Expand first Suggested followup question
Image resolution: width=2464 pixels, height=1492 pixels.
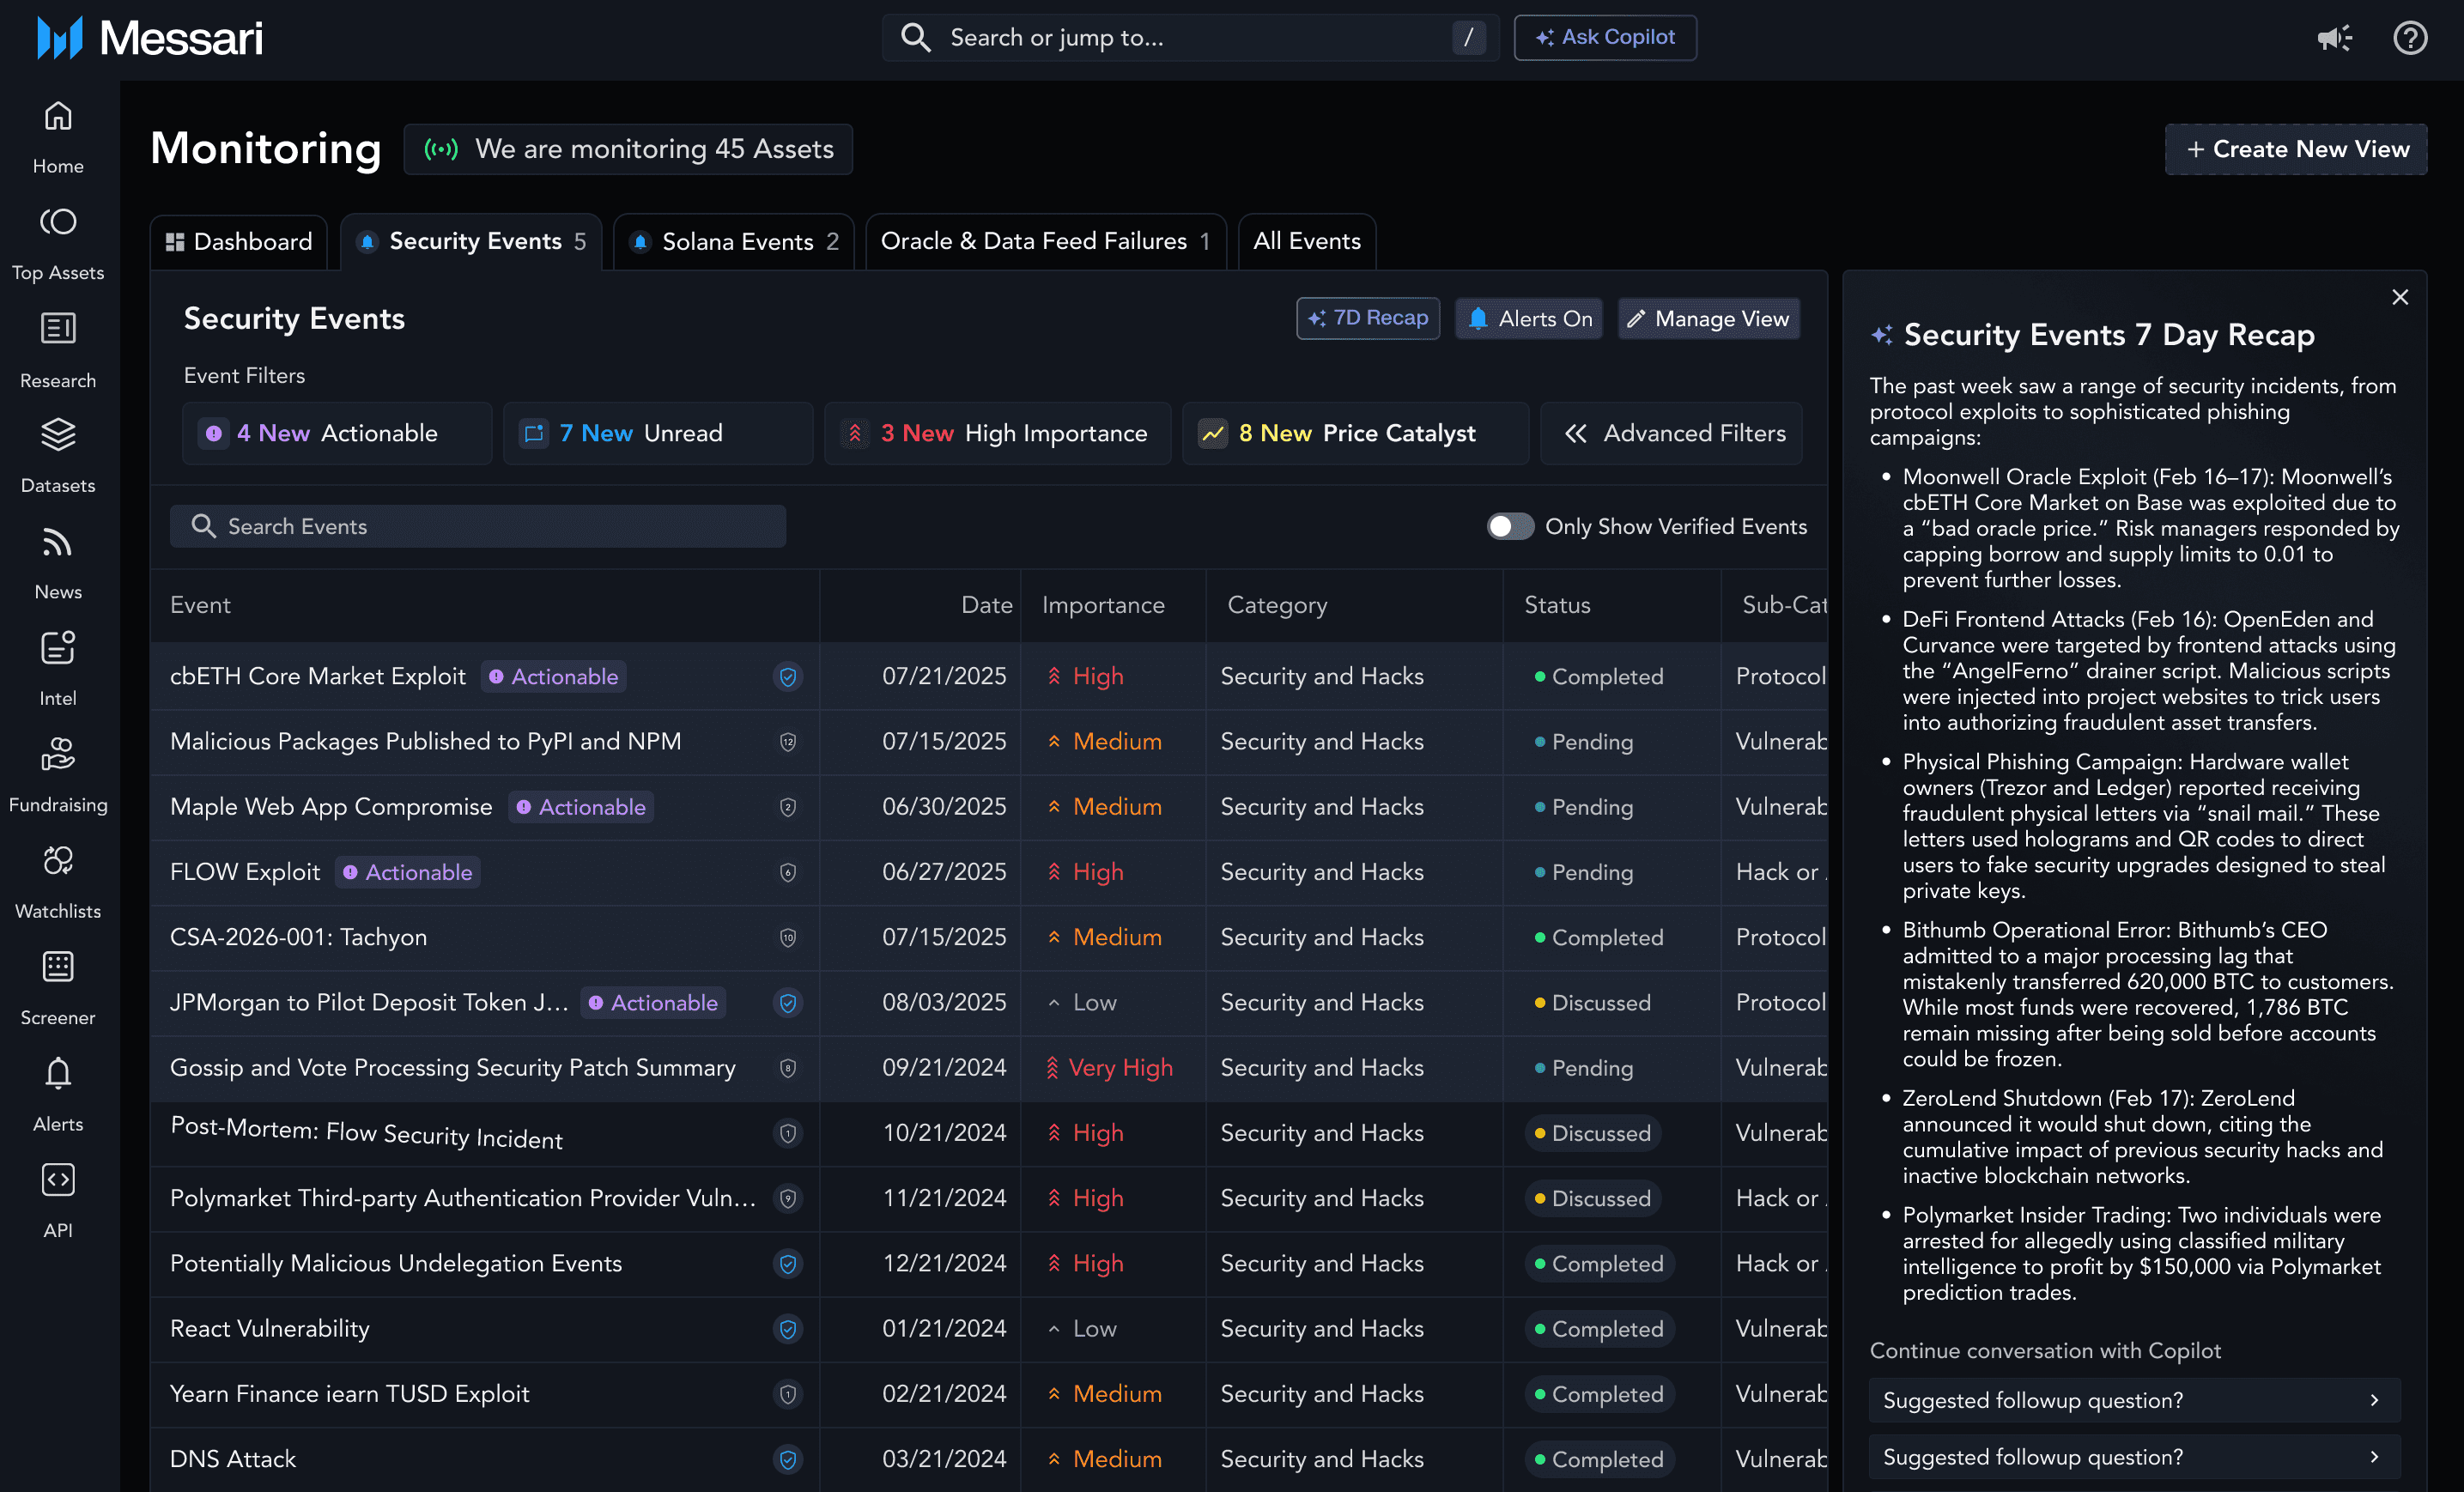point(2134,1400)
